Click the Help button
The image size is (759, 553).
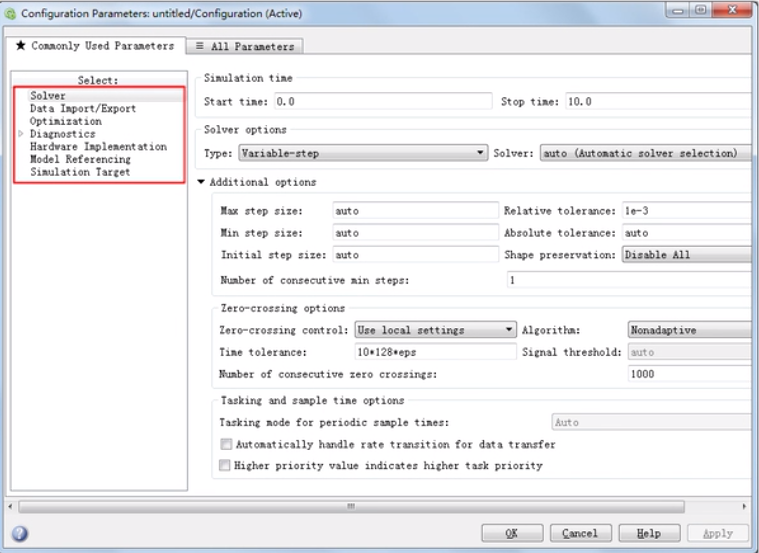(x=649, y=533)
